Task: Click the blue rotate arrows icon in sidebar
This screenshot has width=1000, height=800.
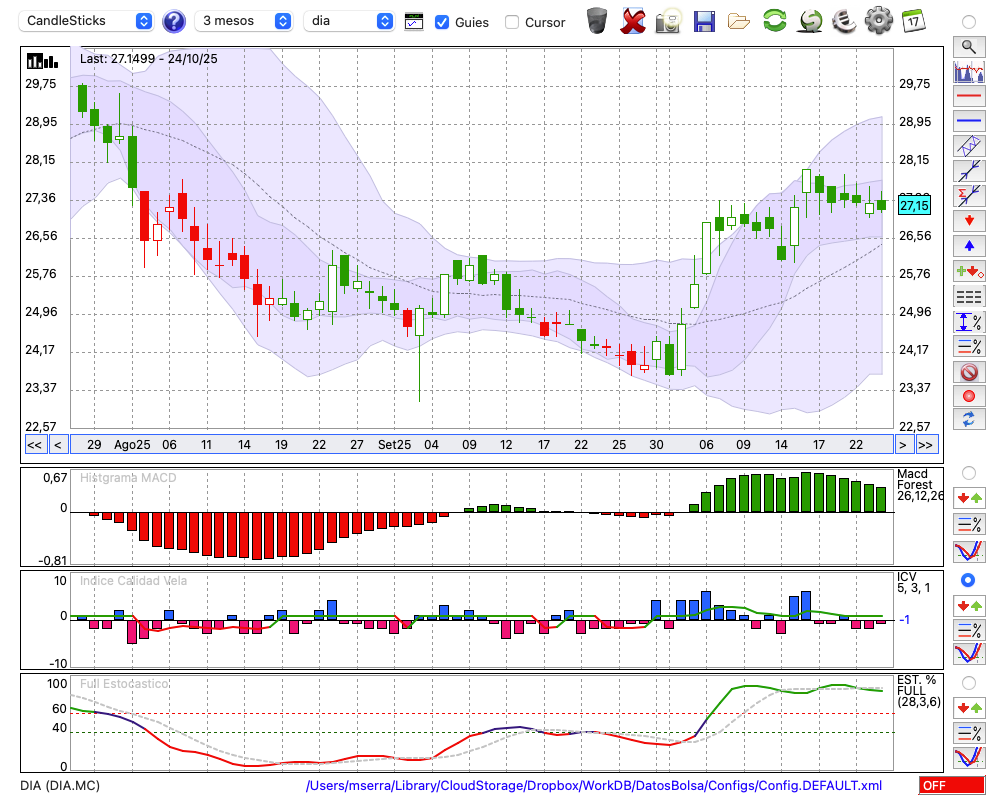Action: [x=969, y=420]
